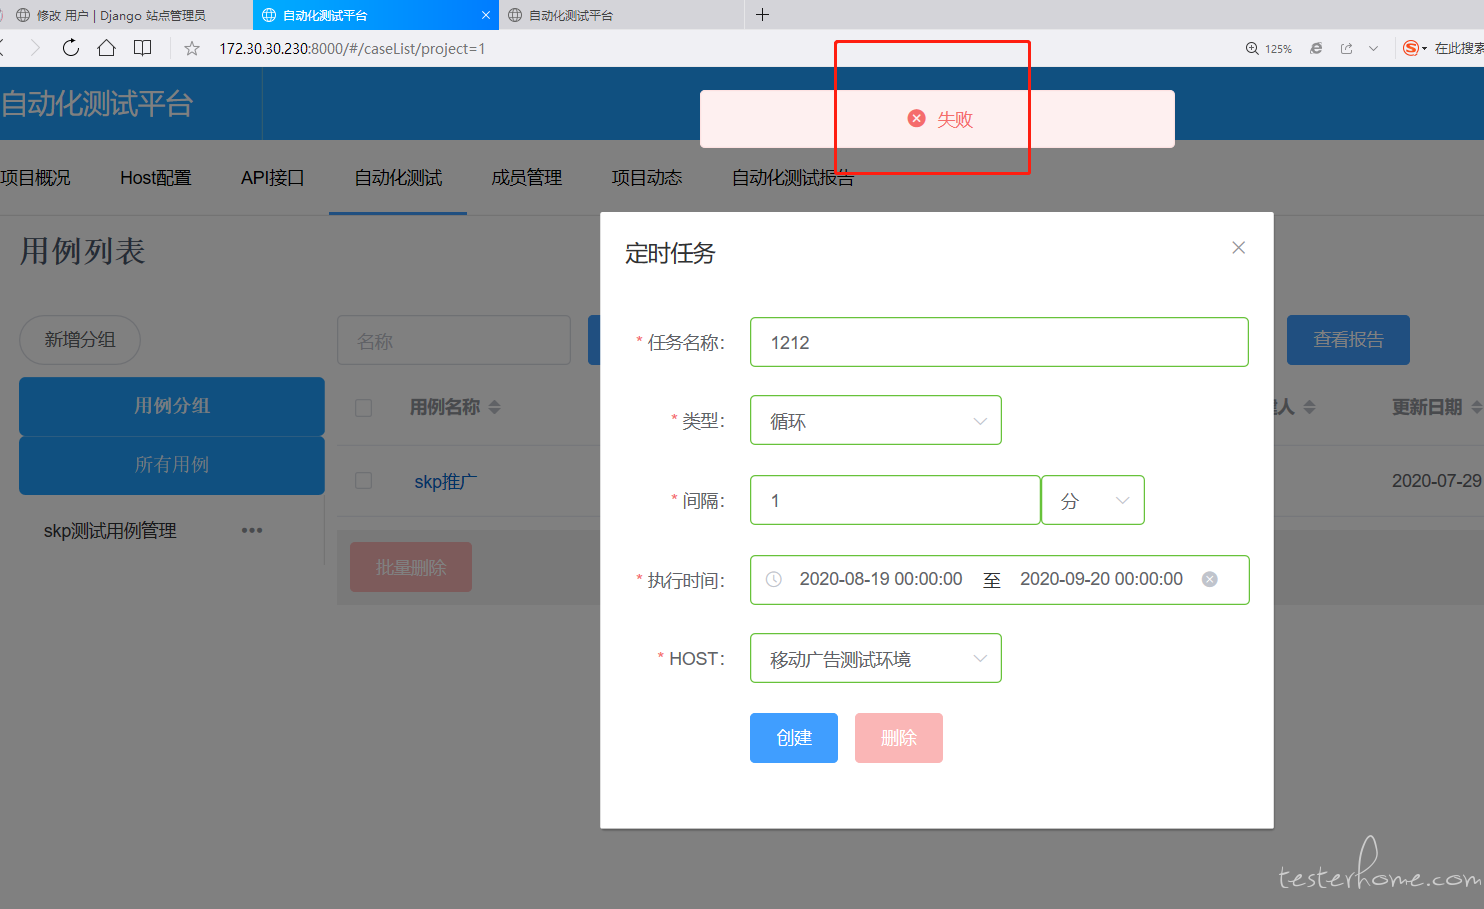This screenshot has width=1484, height=909.
Task: Click the share icon in address bar
Action: point(1346,48)
